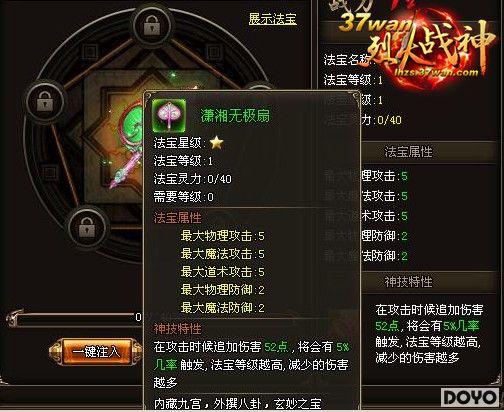504x412 pixels.
Task: Click the red 神技特性 heading in the tooltip
Action: (x=177, y=329)
